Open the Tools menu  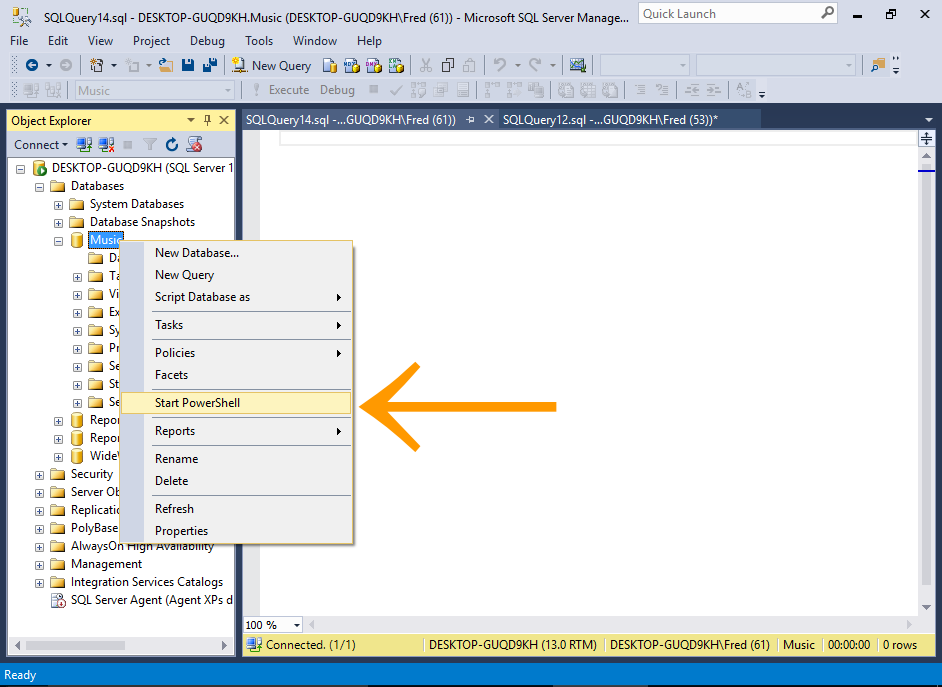tap(258, 41)
